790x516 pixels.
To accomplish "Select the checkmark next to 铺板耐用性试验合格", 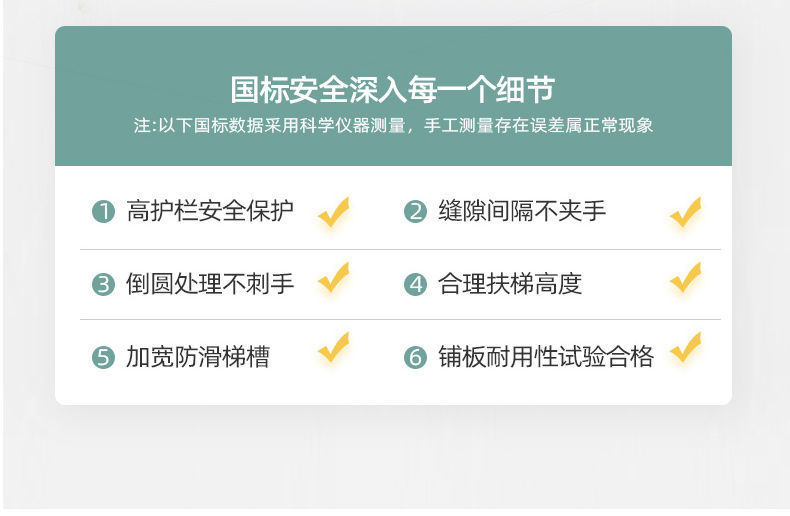I will pos(686,348).
